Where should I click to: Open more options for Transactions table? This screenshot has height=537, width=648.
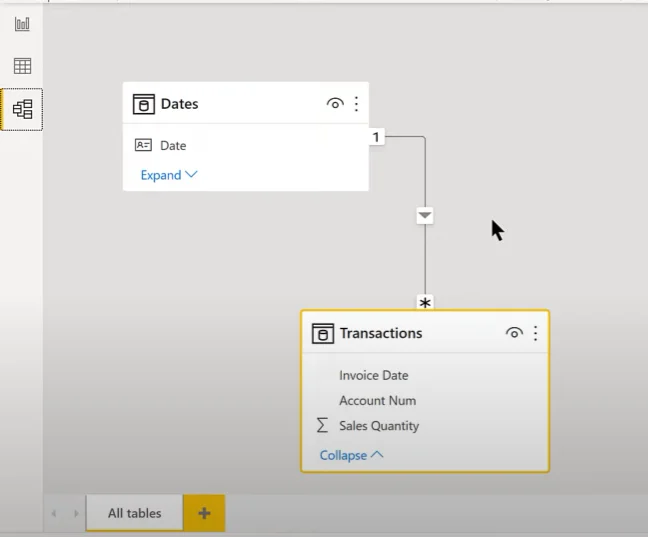click(535, 333)
